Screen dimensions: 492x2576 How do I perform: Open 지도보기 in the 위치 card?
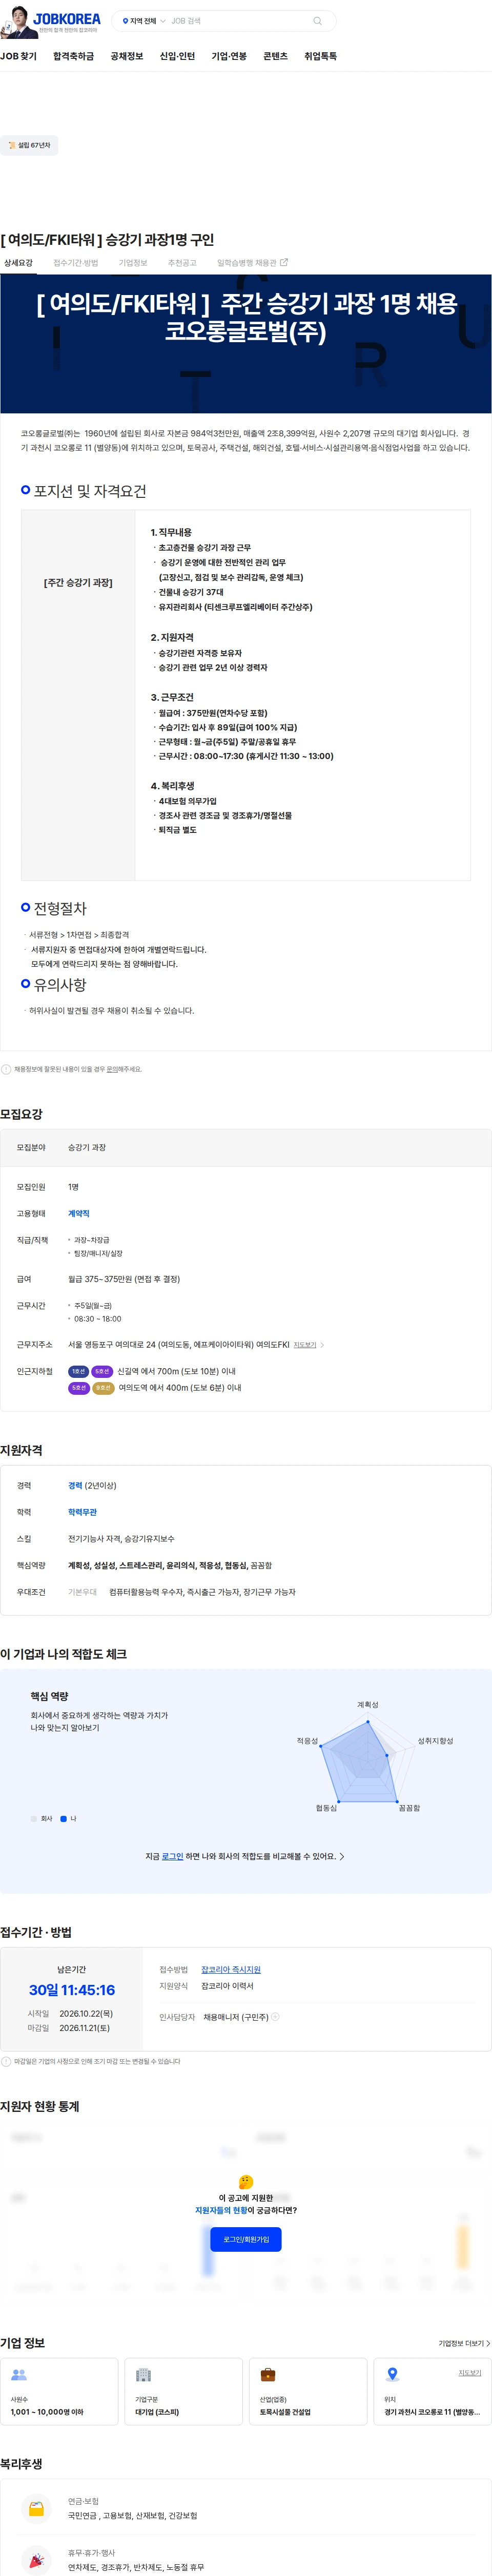pyautogui.click(x=469, y=2373)
